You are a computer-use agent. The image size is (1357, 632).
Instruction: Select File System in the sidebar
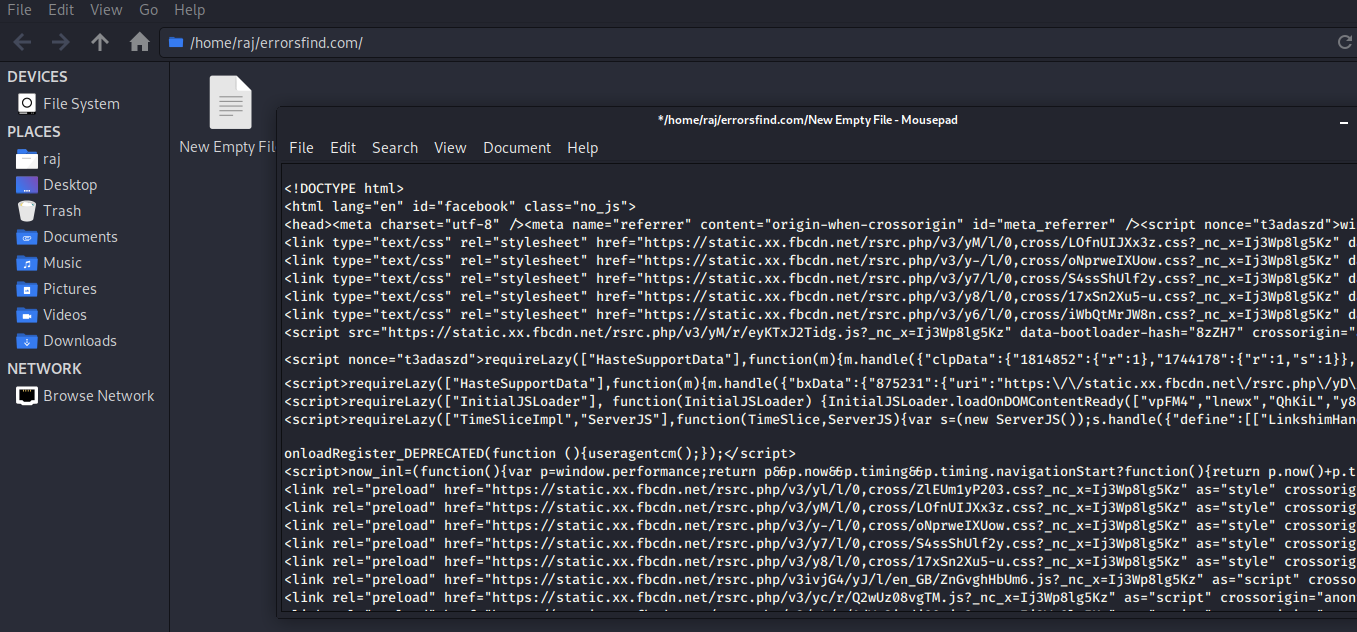[81, 104]
